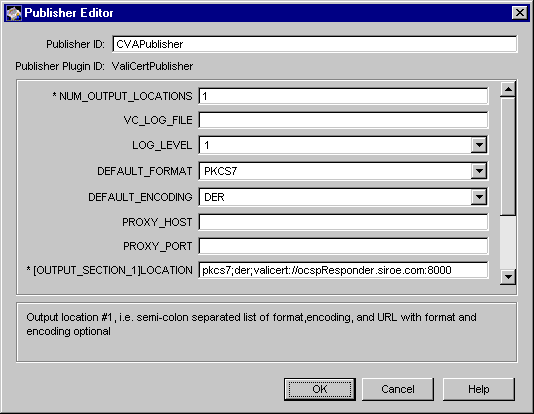Click the ValiCertPublisher plugin ID text
The height and width of the screenshot is (414, 534).
click(x=152, y=66)
